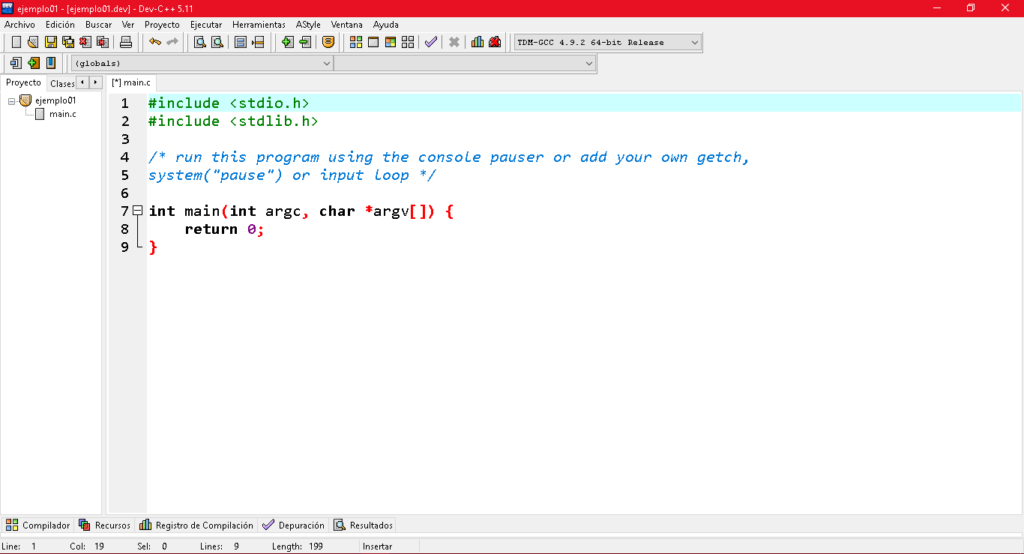Click the gray X Stop Execution icon
The height and width of the screenshot is (554, 1024).
[454, 42]
